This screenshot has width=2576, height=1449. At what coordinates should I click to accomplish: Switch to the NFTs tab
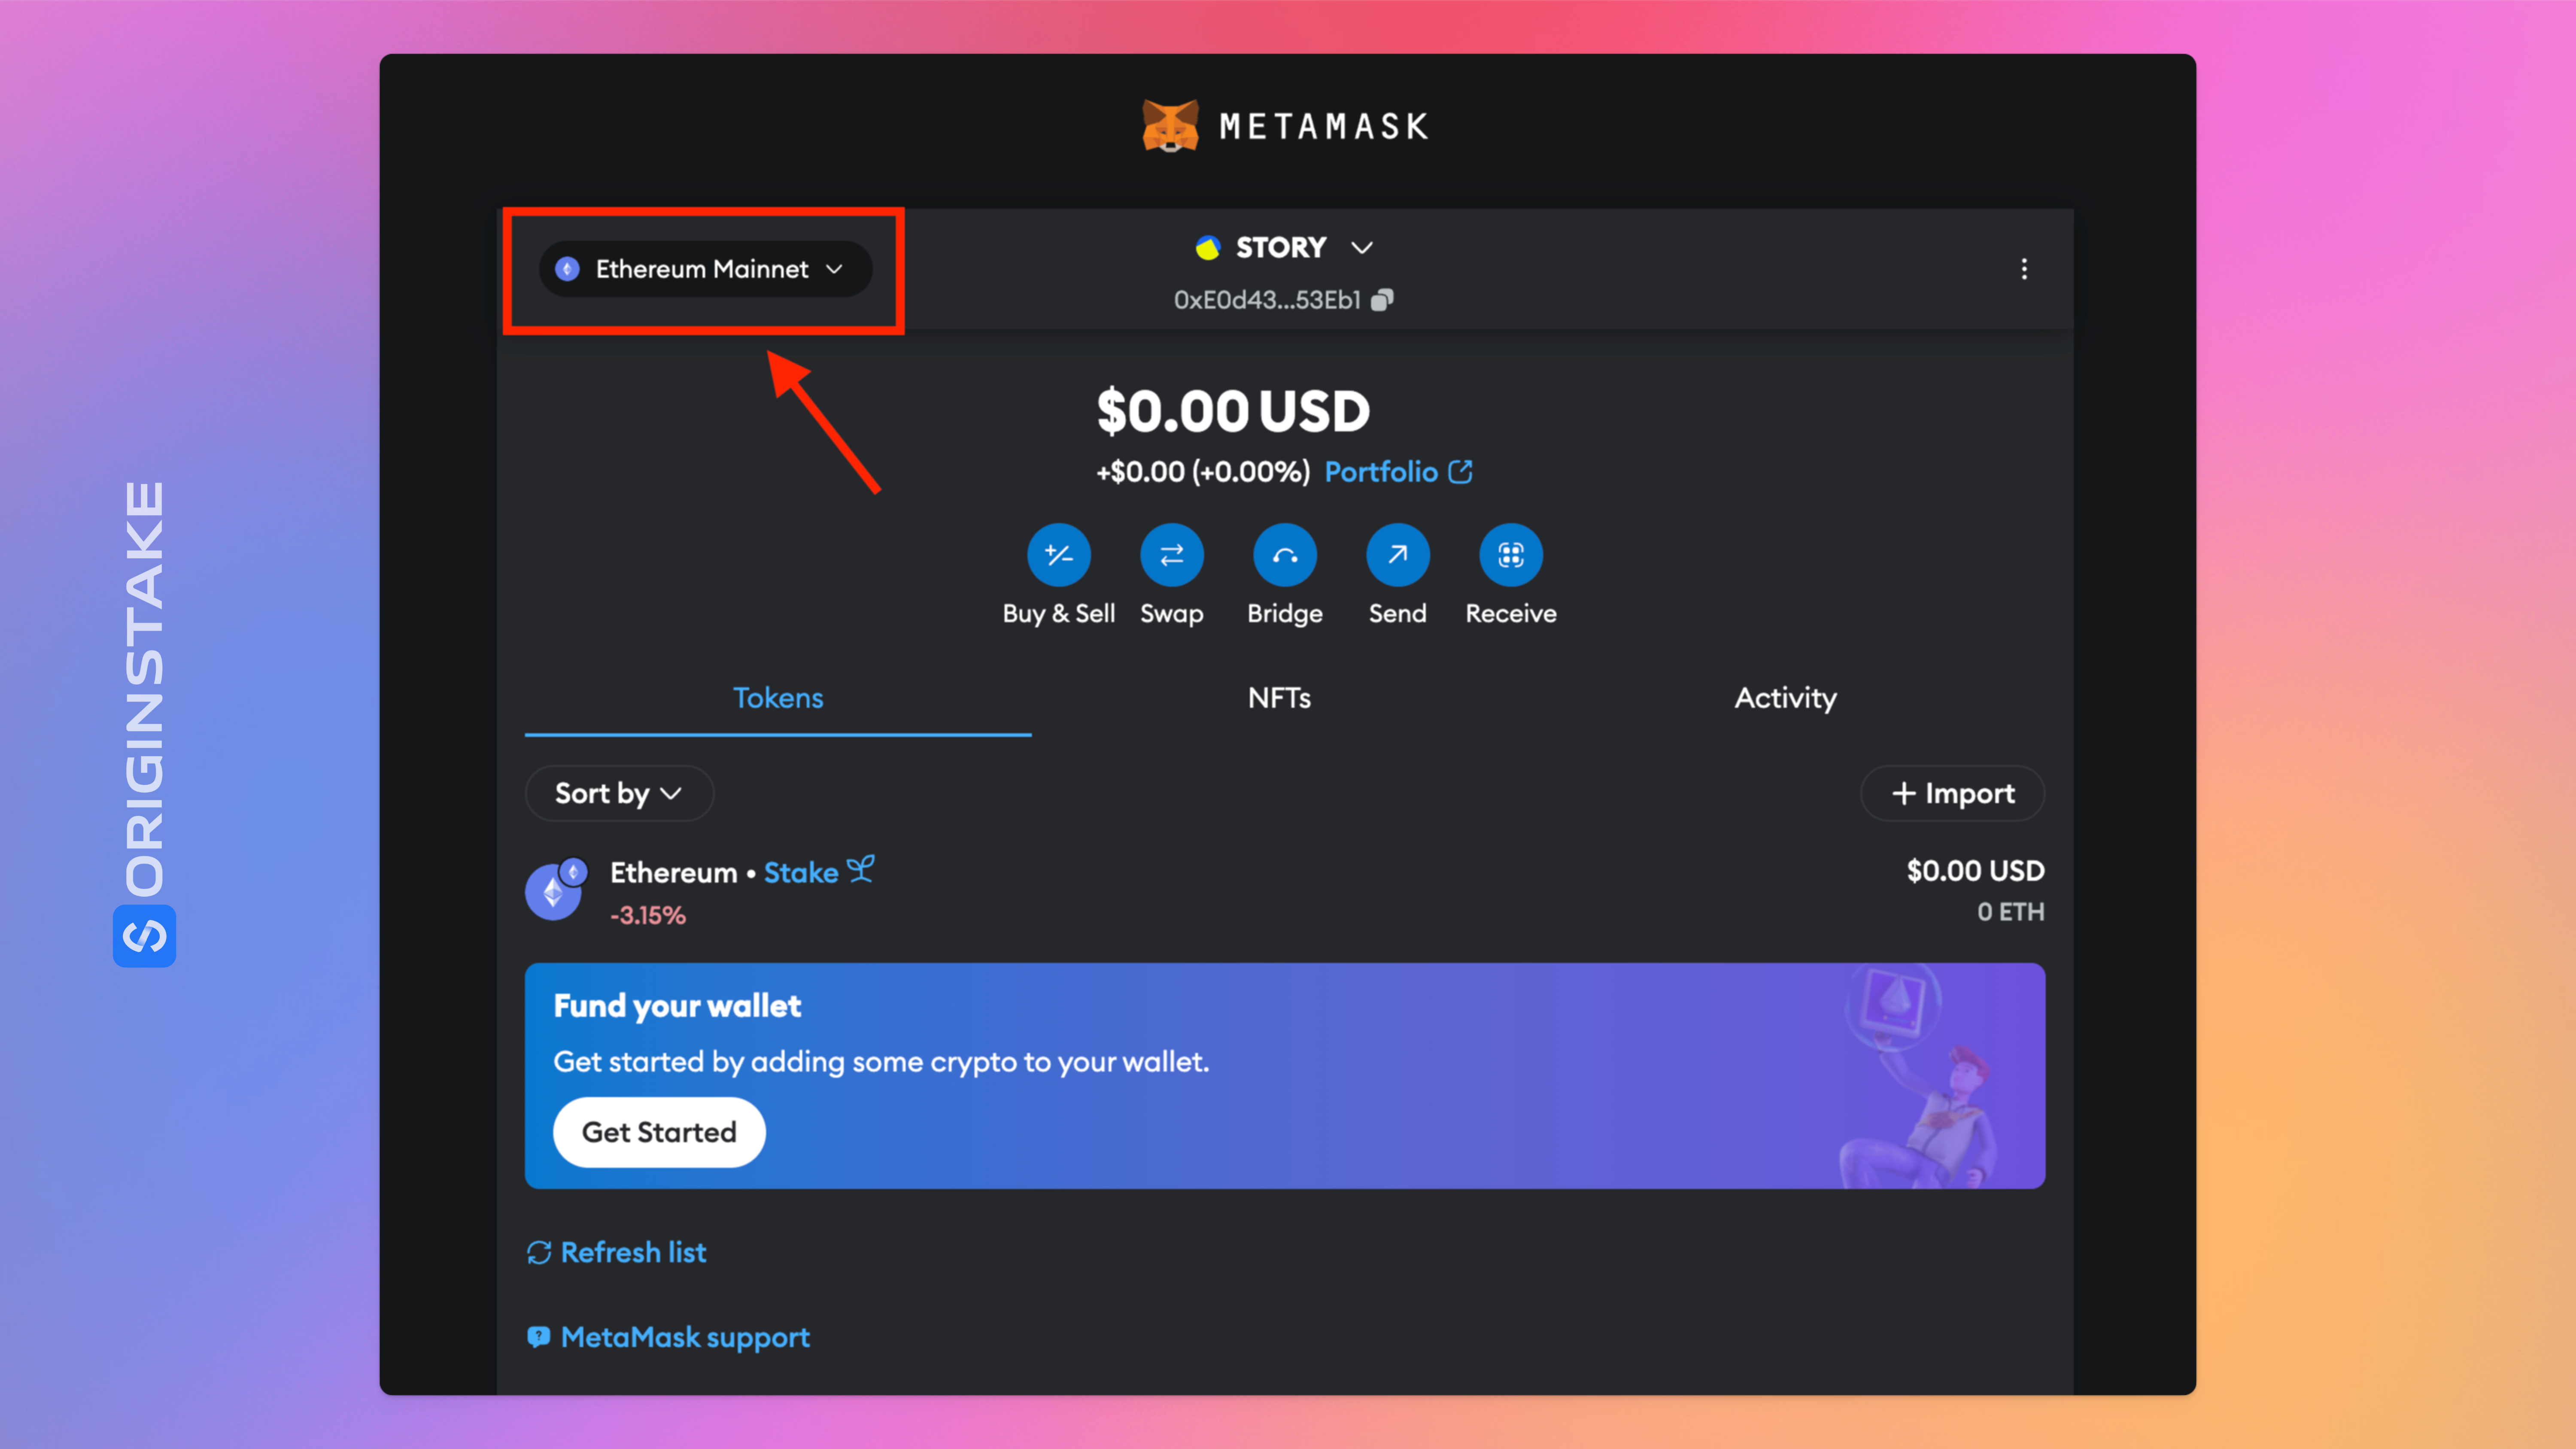(1279, 698)
